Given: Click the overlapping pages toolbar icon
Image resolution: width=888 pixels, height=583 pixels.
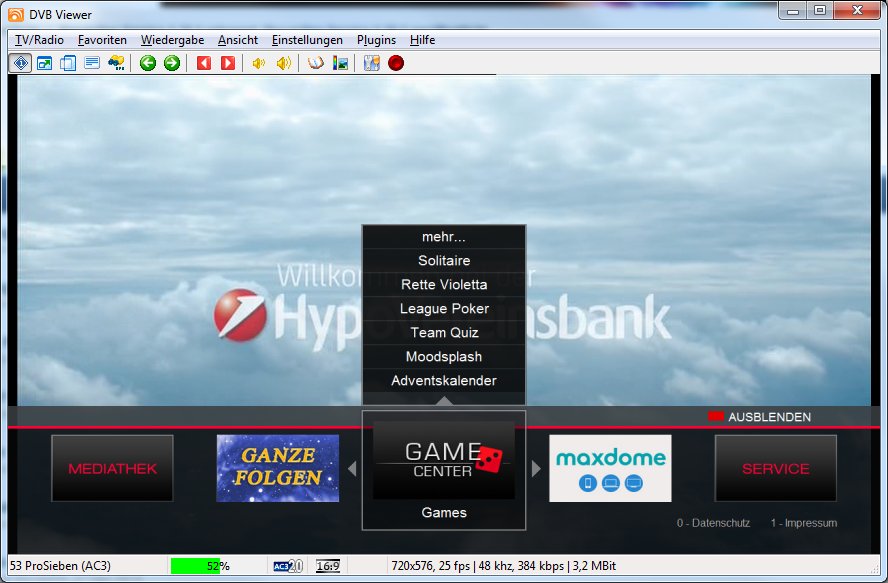Looking at the screenshot, I should 68,63.
